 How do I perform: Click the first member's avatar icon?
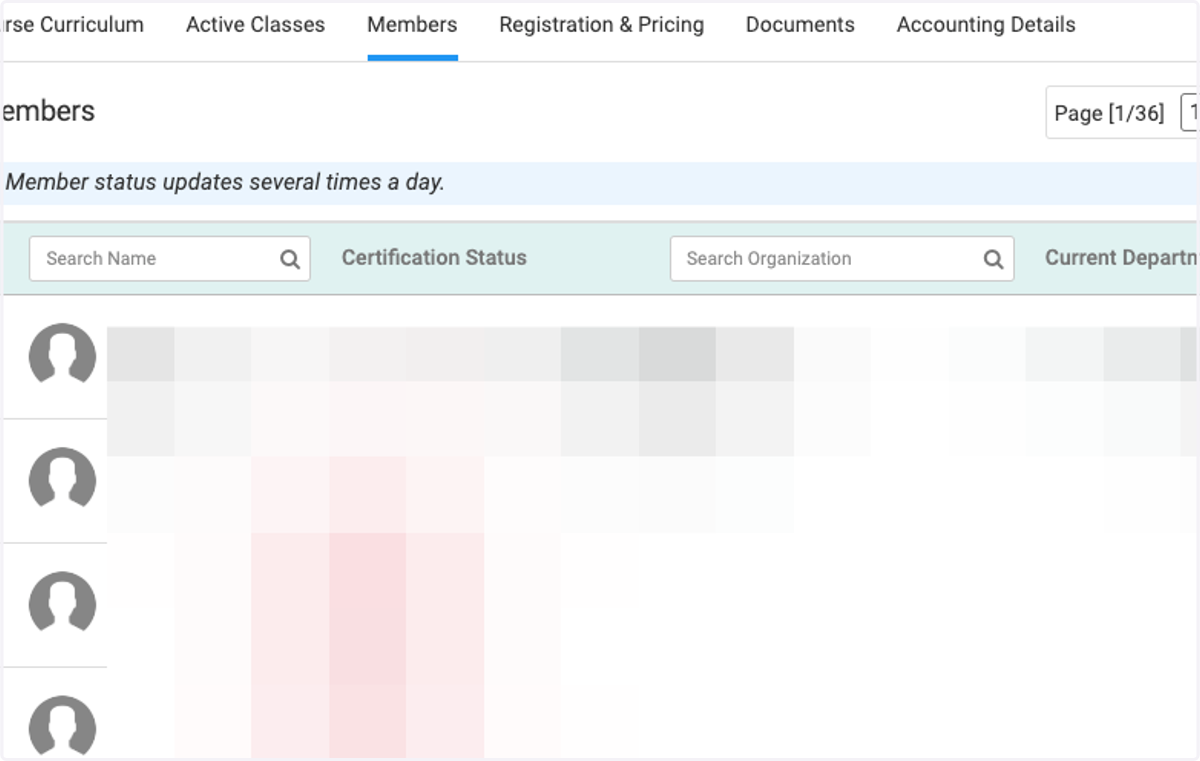coord(62,356)
